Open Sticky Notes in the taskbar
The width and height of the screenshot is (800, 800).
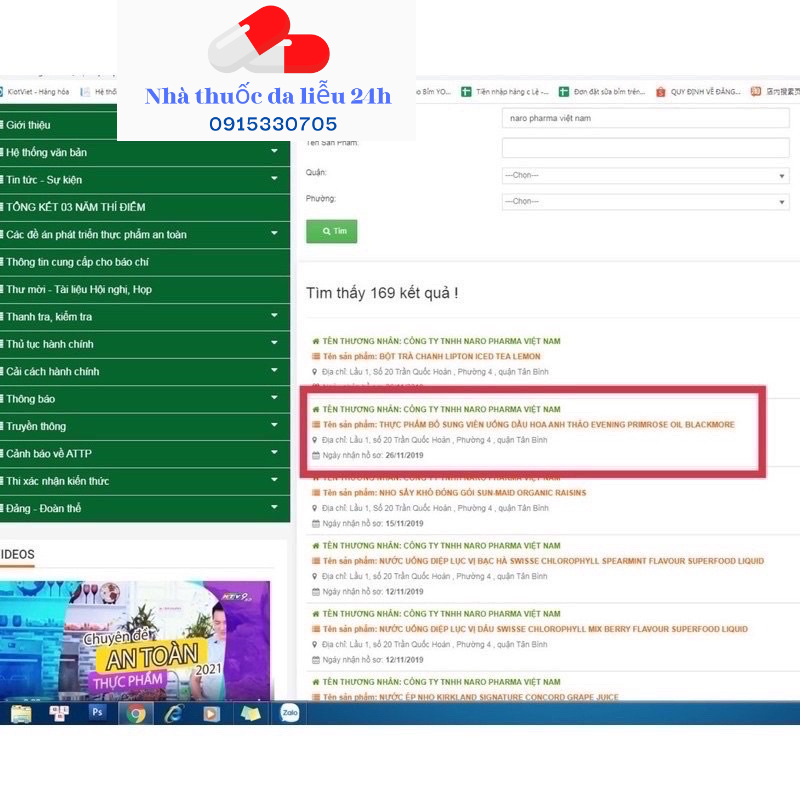(x=250, y=713)
